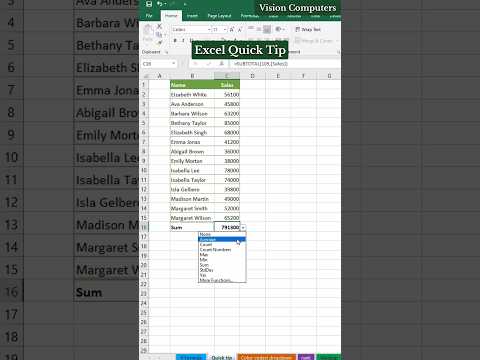Click the Undo arrow icon
The height and width of the screenshot is (360, 480).
point(160,4)
